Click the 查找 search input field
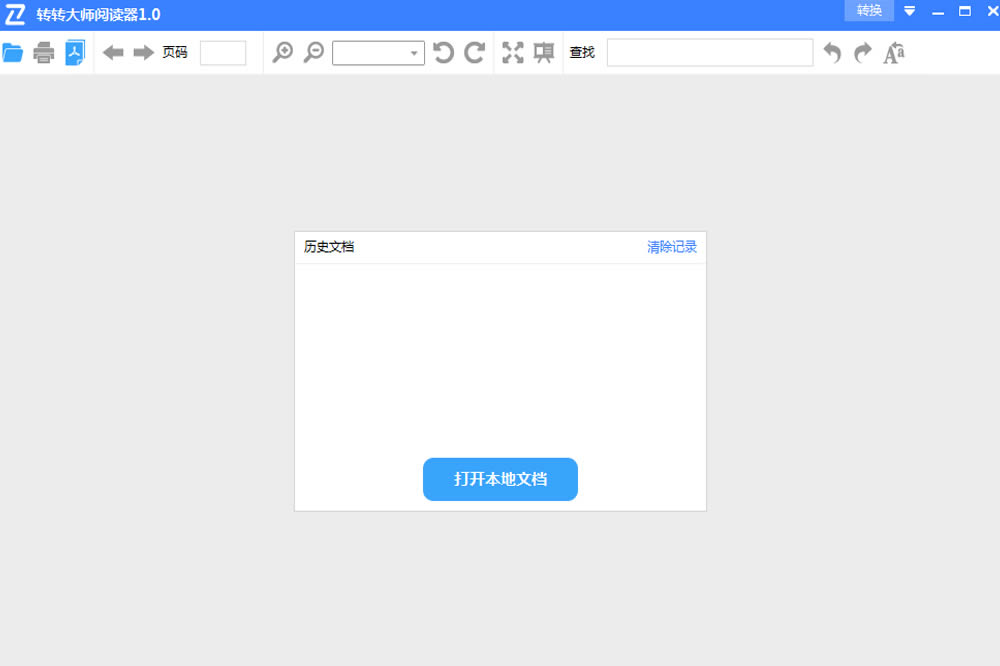The height and width of the screenshot is (666, 1000). (710, 53)
